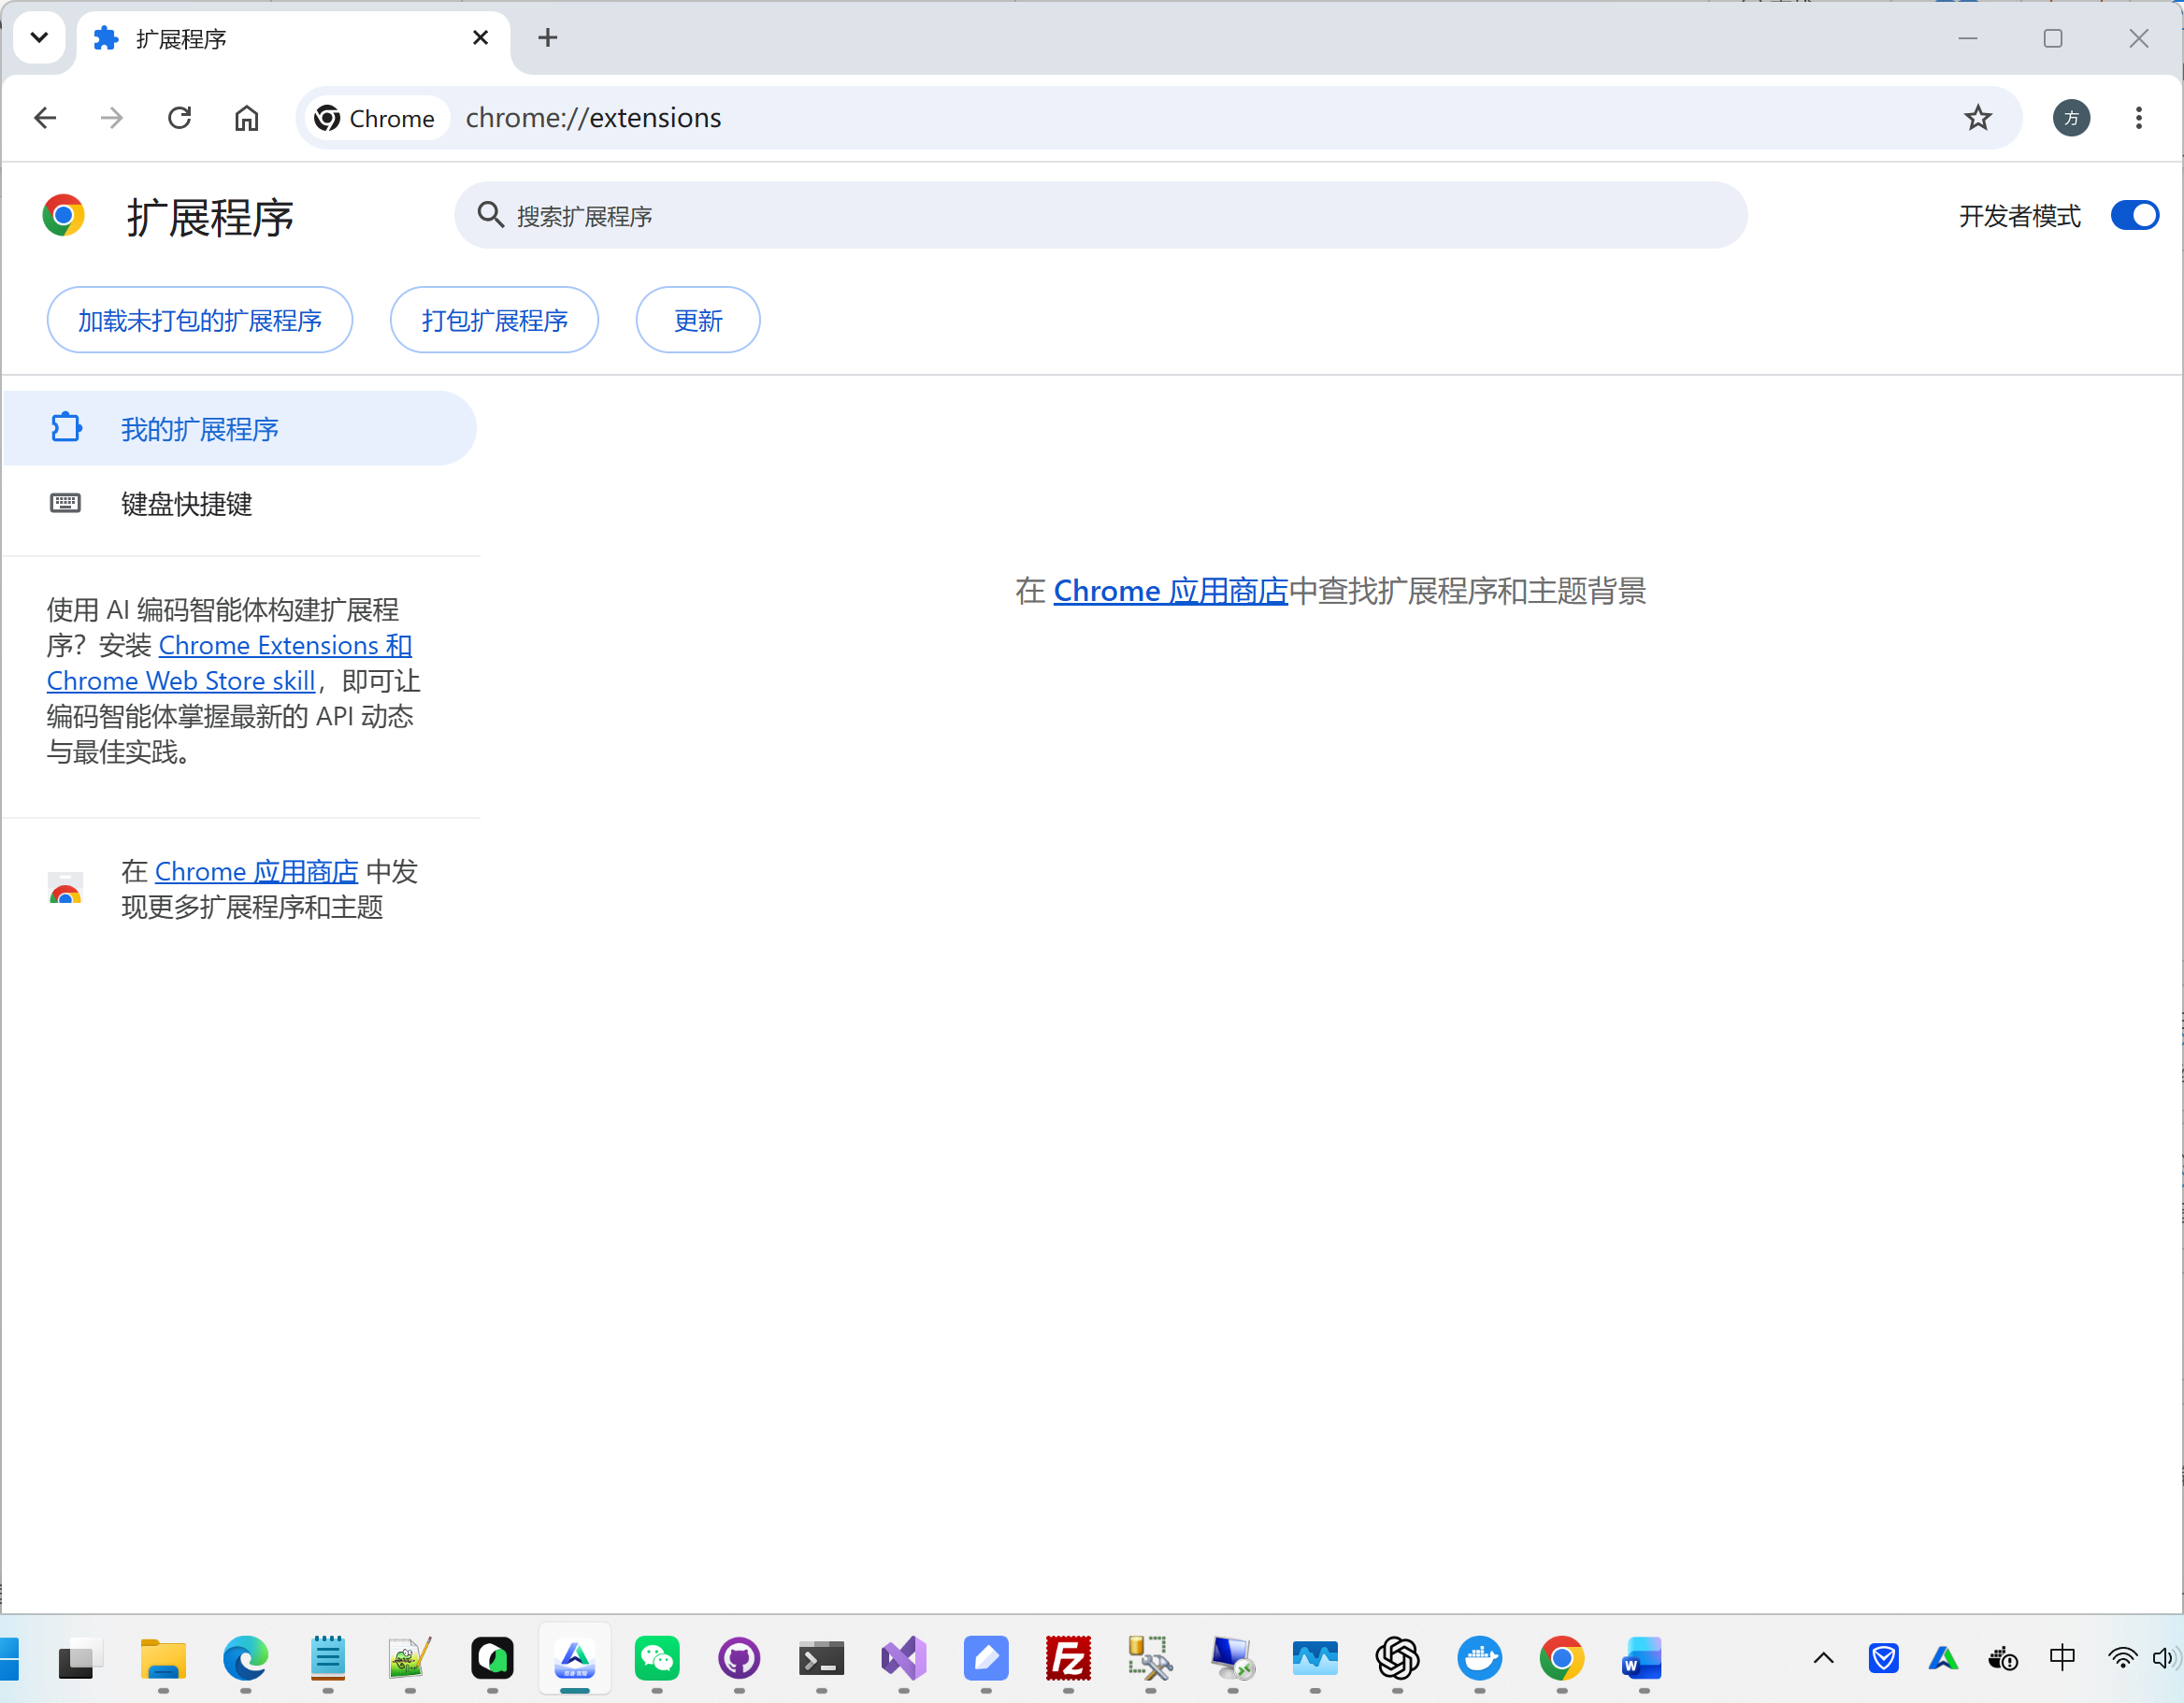Open GitHub Desktop from the taskbar
The width and height of the screenshot is (2184, 1703).
click(739, 1659)
